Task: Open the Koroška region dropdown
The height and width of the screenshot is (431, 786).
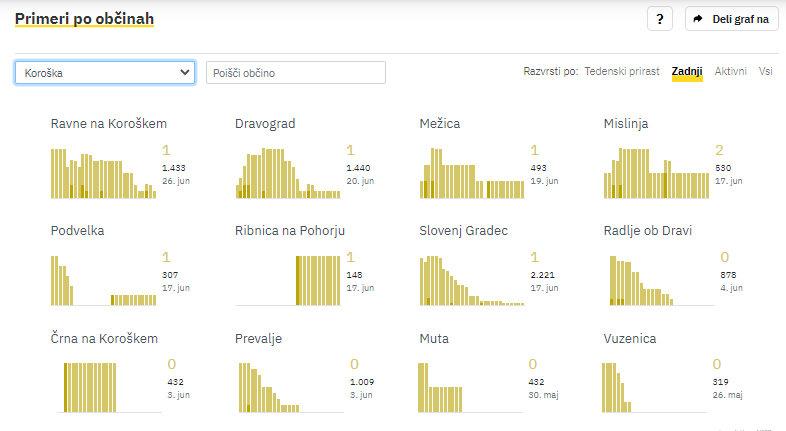Action: (x=105, y=72)
